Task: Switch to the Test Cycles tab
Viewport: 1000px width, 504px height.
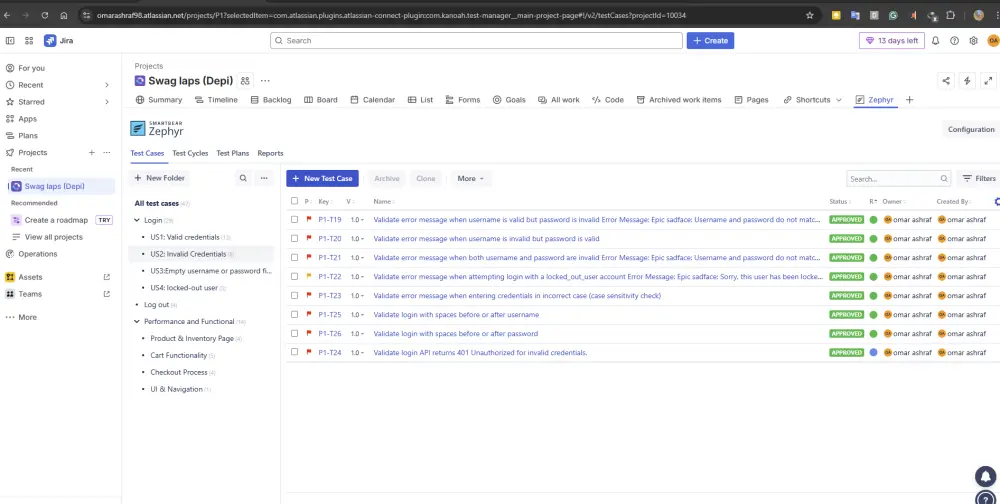Action: (x=190, y=153)
